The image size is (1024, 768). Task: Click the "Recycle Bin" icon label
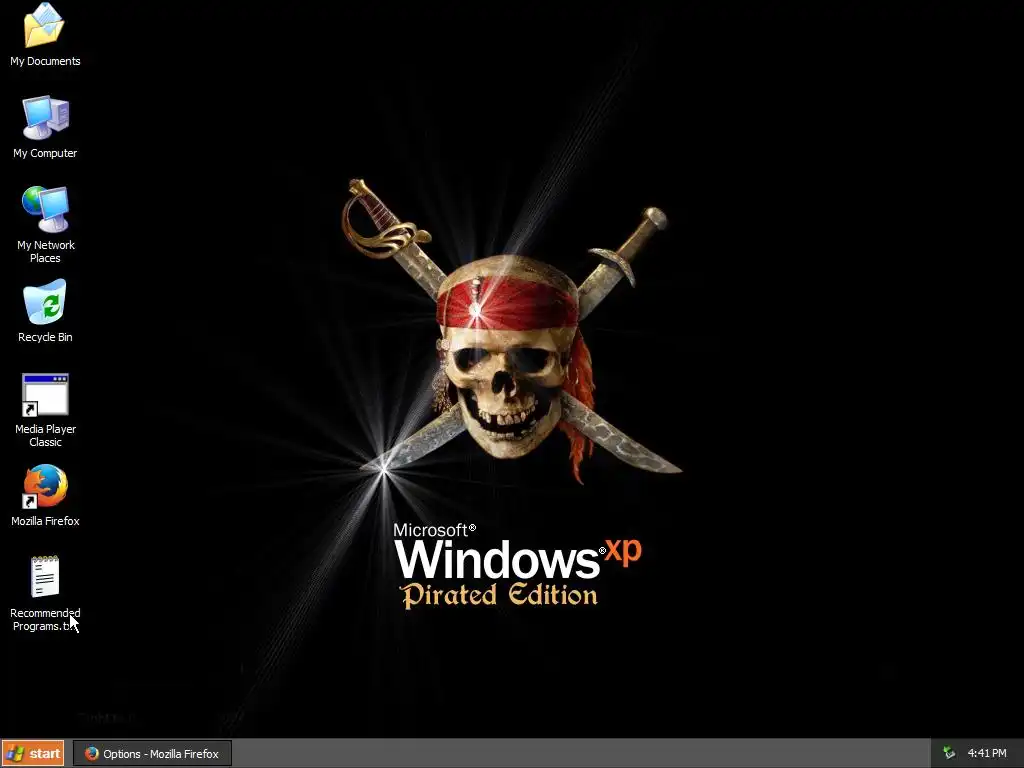(45, 338)
